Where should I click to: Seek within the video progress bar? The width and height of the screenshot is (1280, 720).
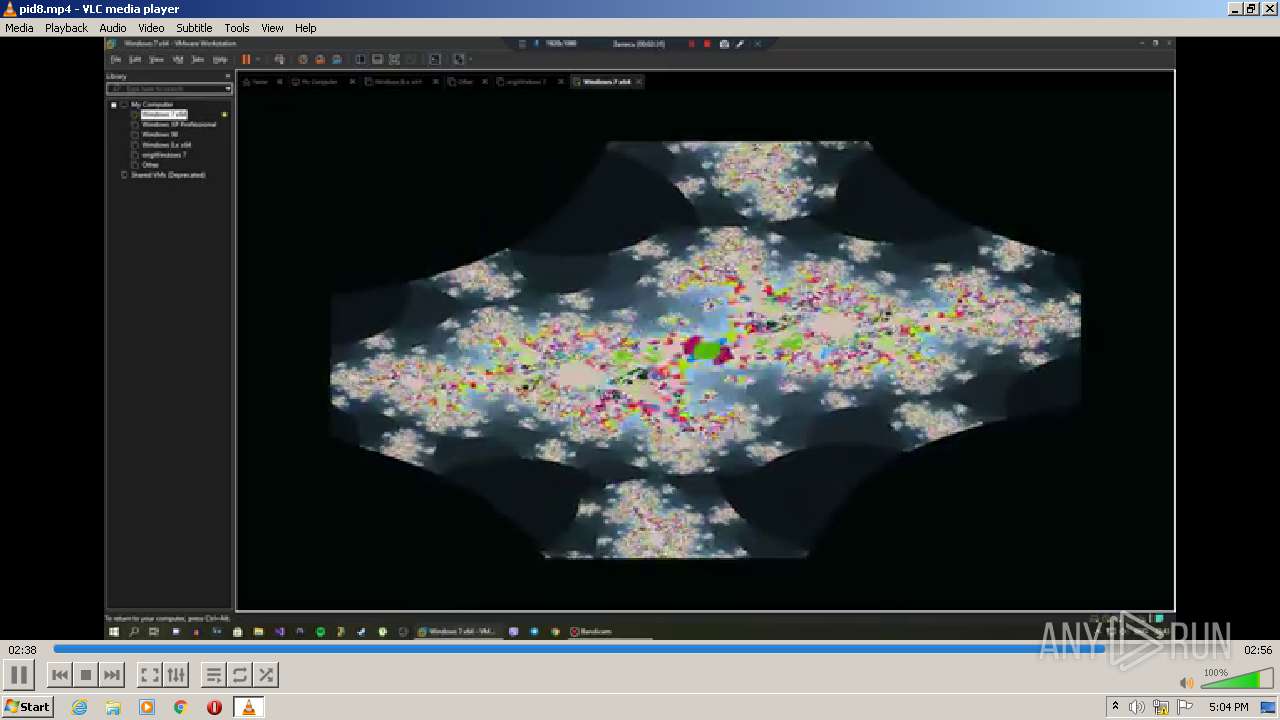(x=639, y=650)
